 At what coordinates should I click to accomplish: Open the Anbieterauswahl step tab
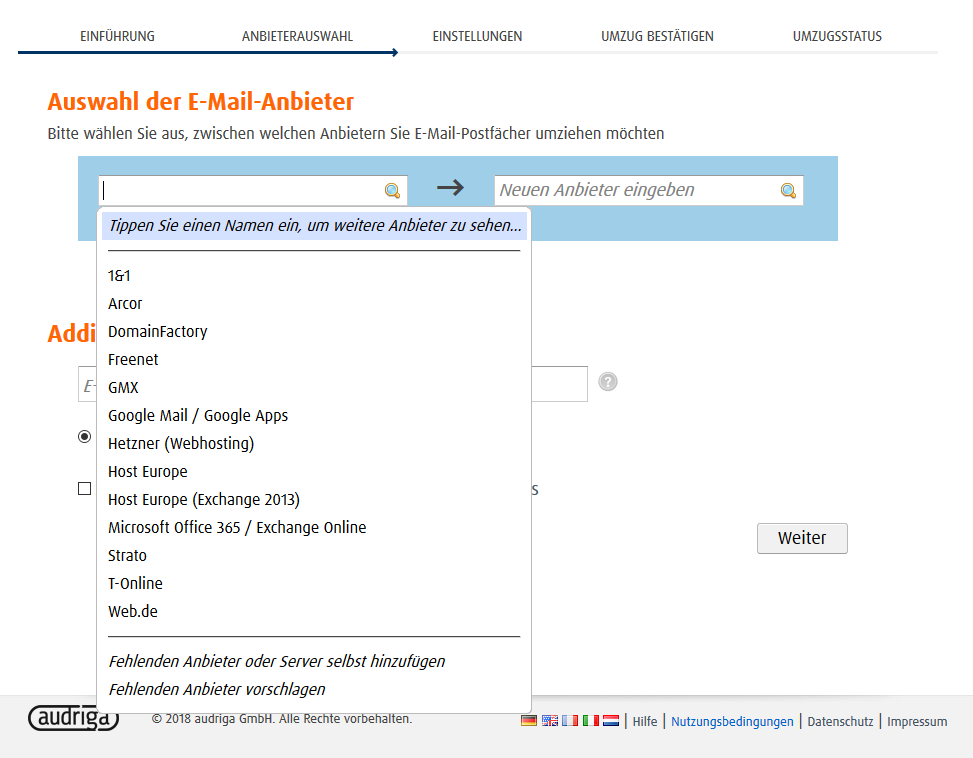tap(297, 36)
